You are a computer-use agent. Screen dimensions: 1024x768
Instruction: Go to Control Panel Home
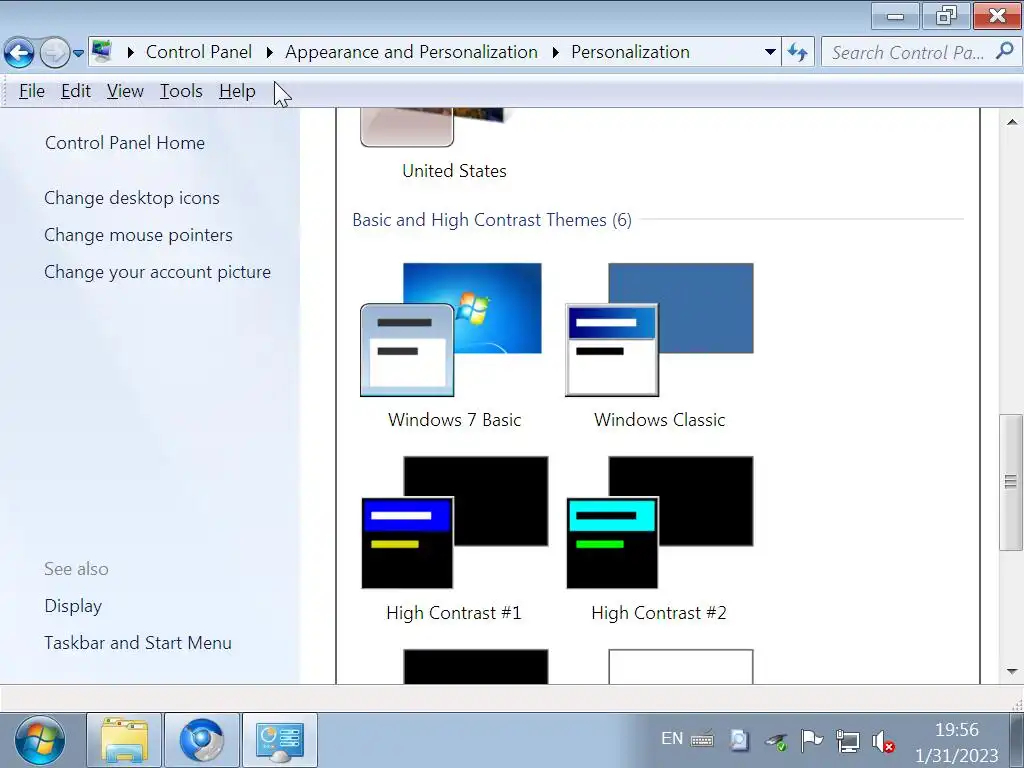tap(125, 143)
